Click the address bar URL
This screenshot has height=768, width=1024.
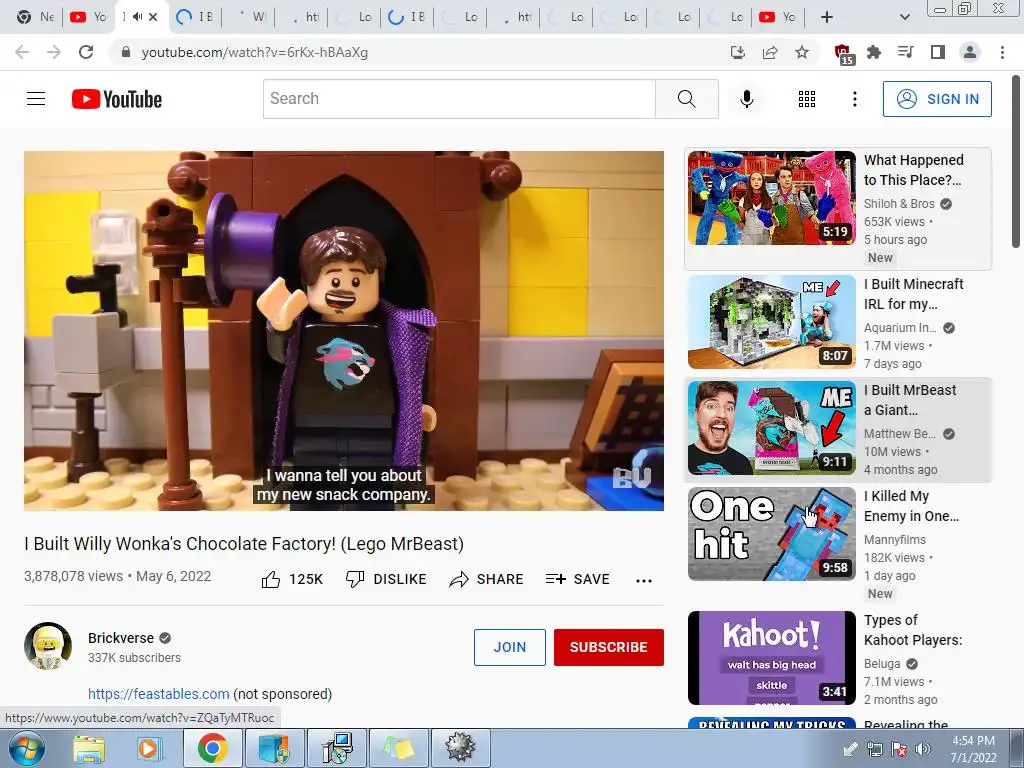point(255,52)
